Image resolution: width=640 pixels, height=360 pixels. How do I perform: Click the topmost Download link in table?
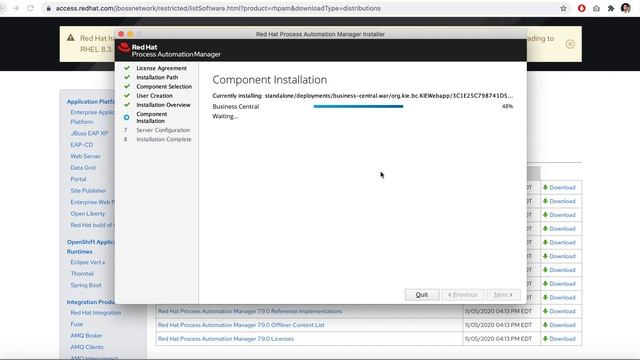click(x=562, y=187)
